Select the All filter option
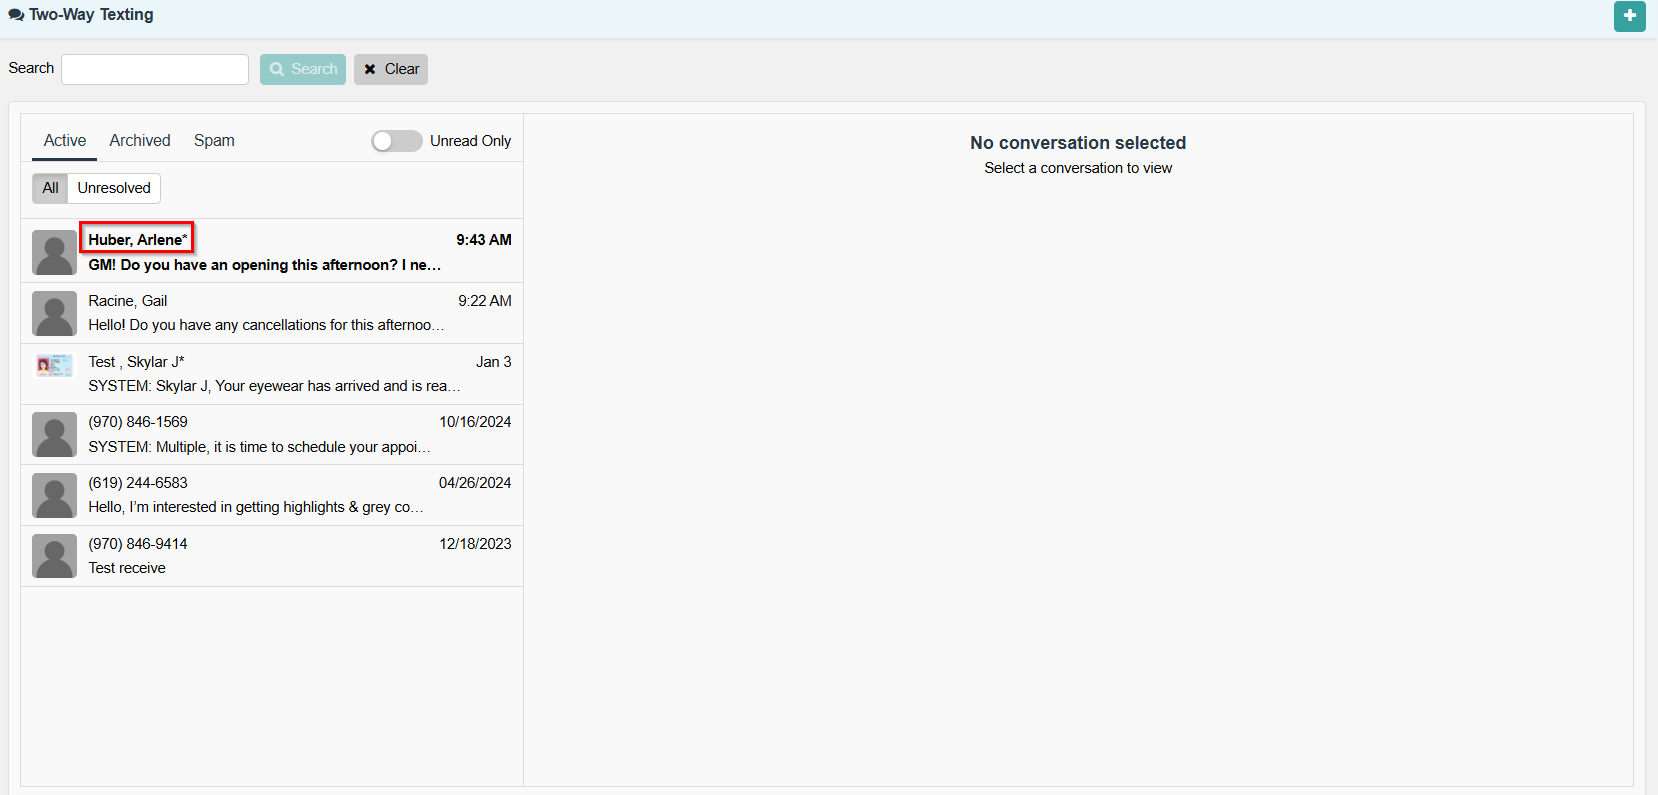Image resolution: width=1658 pixels, height=795 pixels. (50, 188)
